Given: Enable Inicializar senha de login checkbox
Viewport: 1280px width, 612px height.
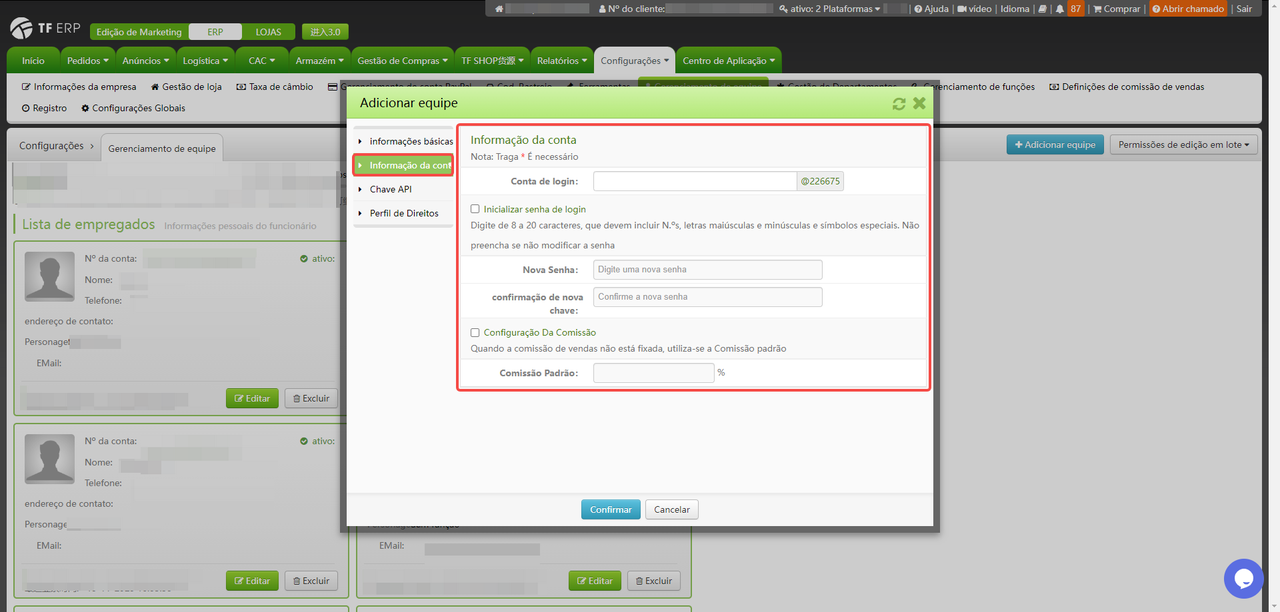Looking at the screenshot, I should tap(475, 209).
